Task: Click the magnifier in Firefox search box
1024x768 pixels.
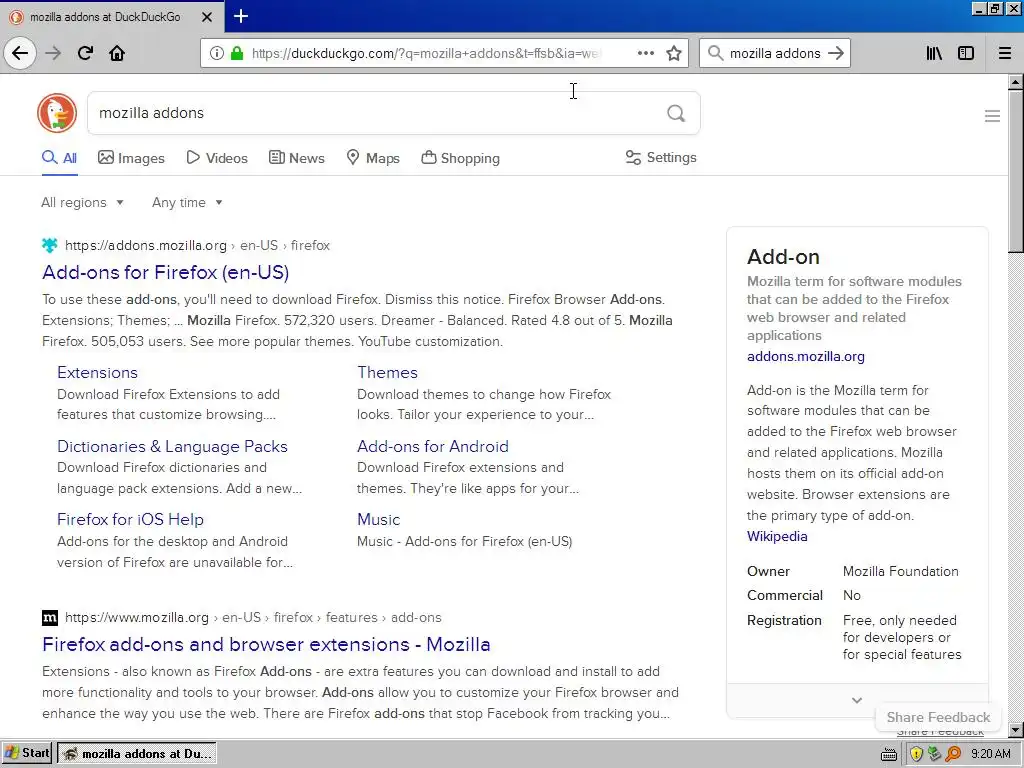Action: pos(716,53)
